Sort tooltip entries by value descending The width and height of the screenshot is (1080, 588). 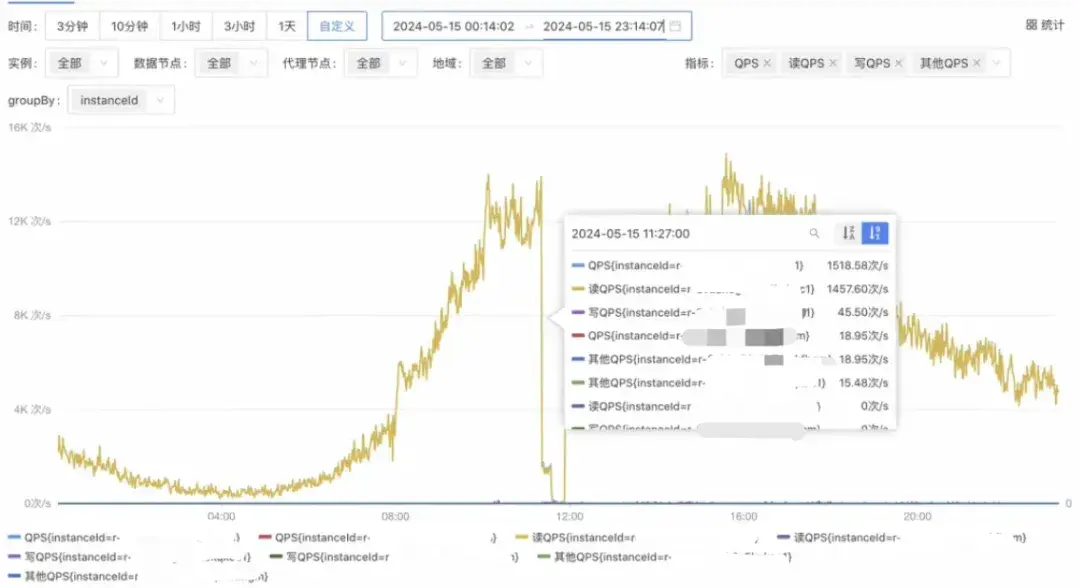click(x=875, y=233)
